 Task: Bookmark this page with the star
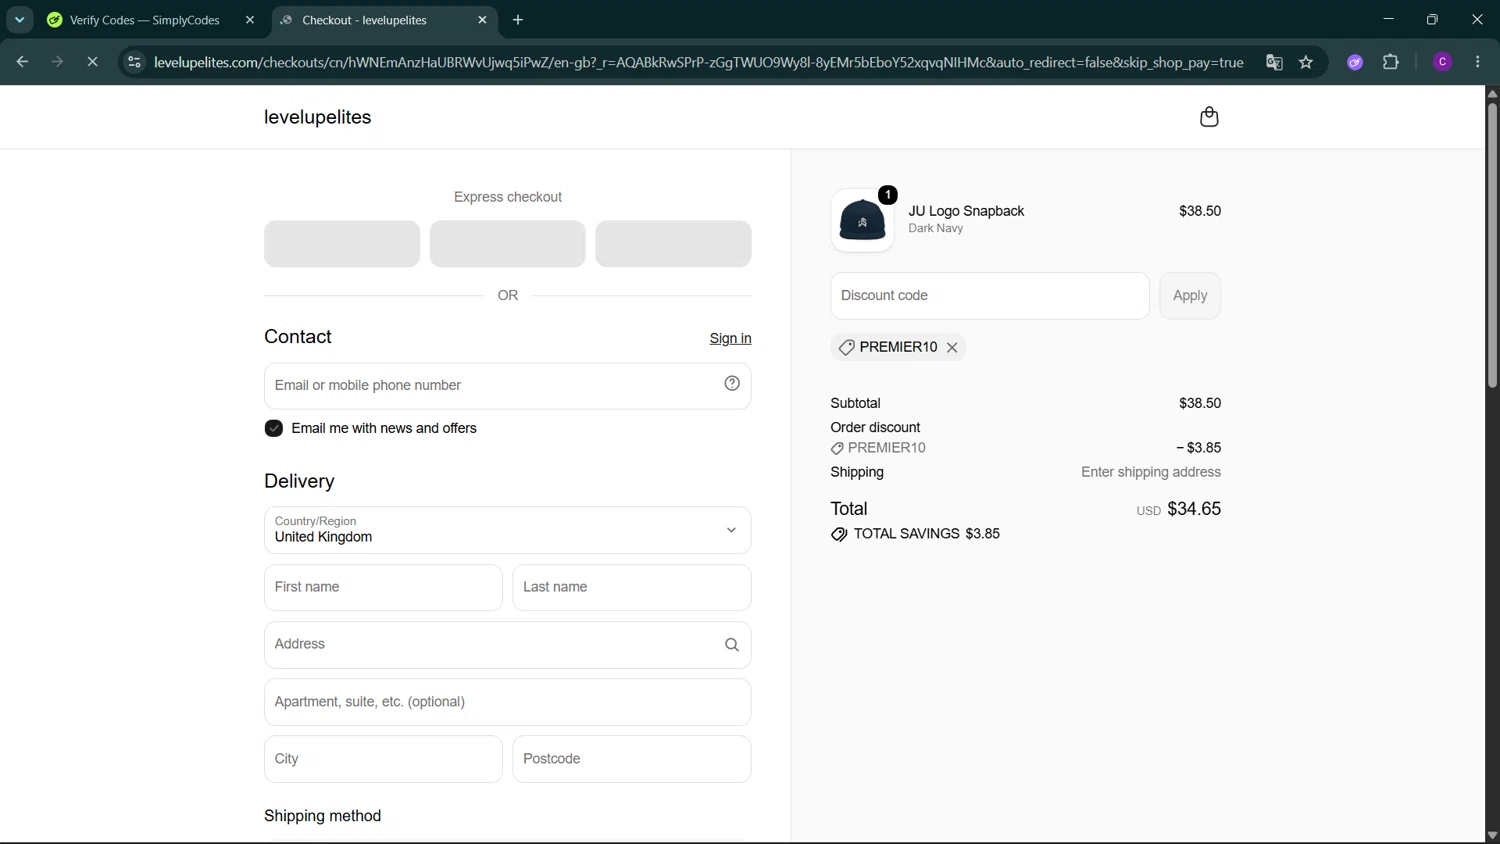[1306, 62]
